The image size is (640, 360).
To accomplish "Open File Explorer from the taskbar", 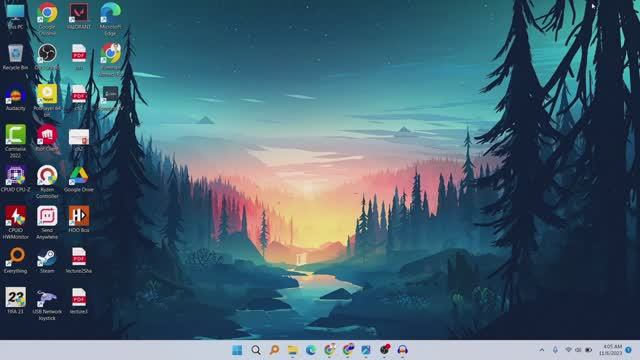I will tap(293, 350).
